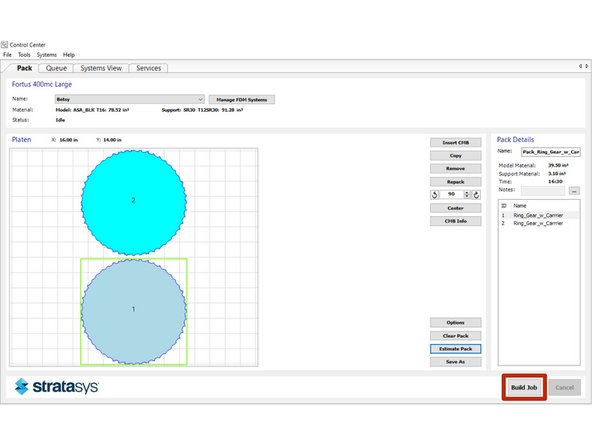Open pack Options
The image size is (592, 444).
[456, 322]
